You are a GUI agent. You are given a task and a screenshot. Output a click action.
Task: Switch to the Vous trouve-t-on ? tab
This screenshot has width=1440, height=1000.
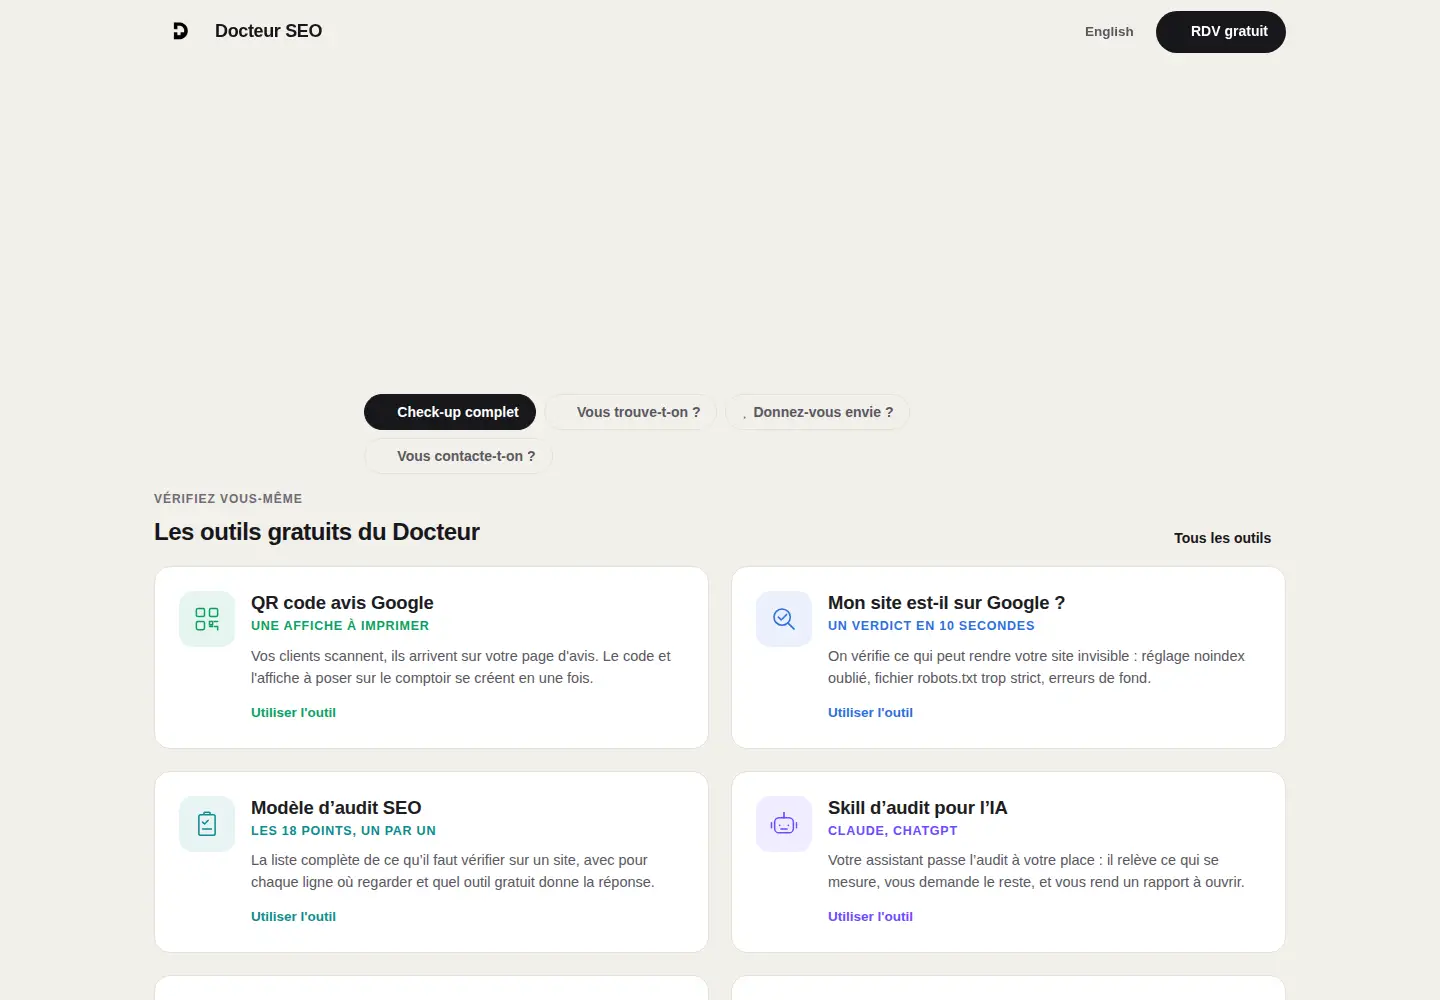point(631,412)
